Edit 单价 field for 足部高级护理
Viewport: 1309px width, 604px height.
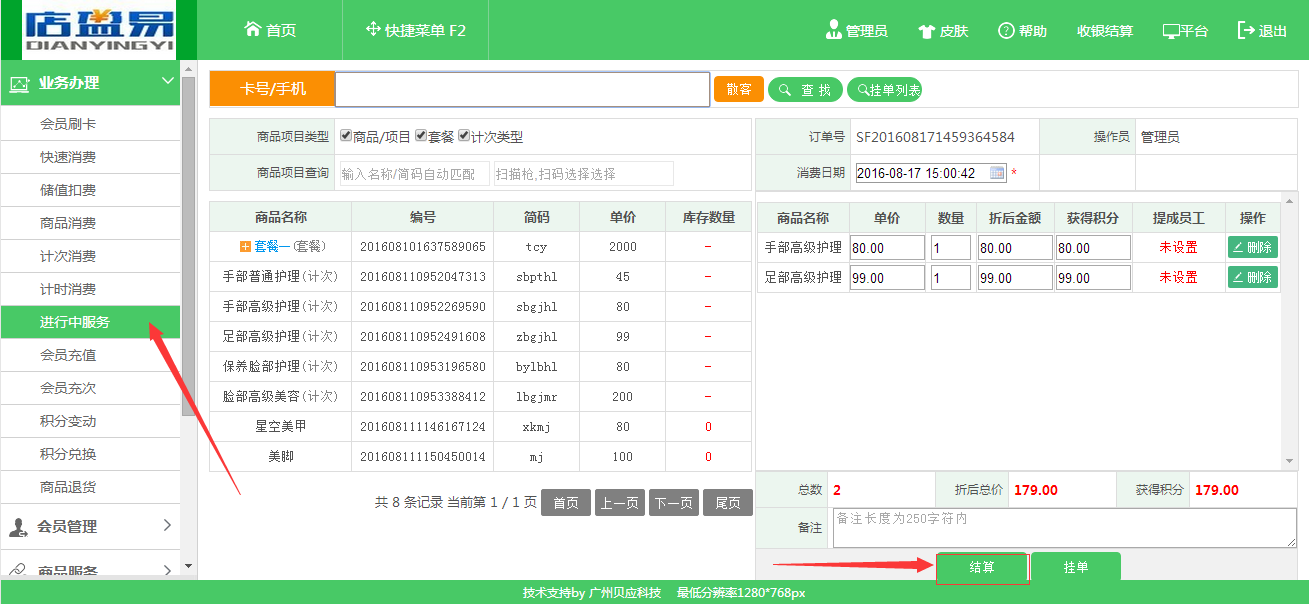[887, 277]
